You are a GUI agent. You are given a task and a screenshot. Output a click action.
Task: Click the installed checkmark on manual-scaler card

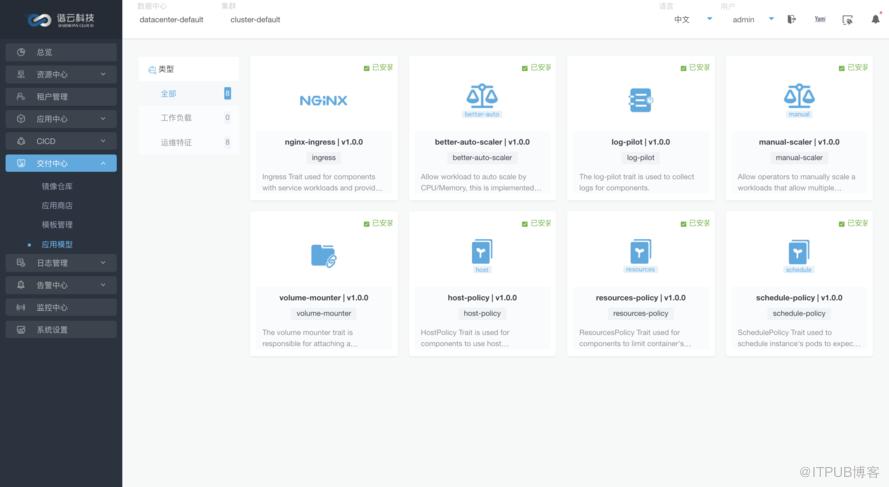pyautogui.click(x=841, y=68)
